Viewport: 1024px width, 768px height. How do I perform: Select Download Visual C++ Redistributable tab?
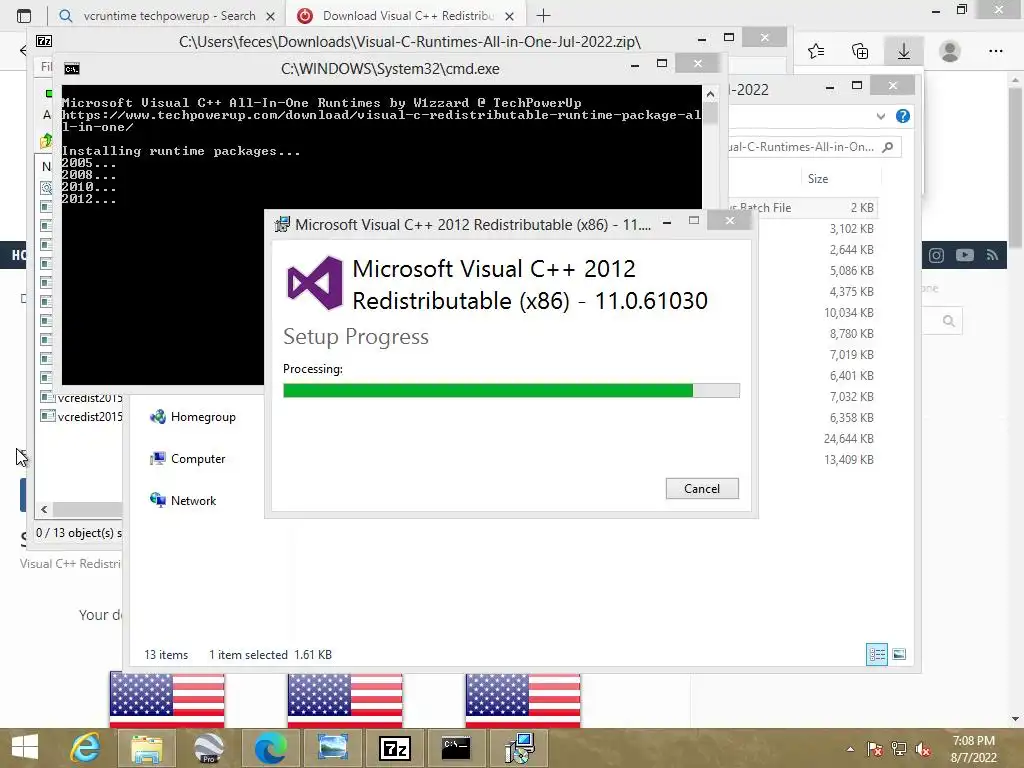click(x=408, y=16)
